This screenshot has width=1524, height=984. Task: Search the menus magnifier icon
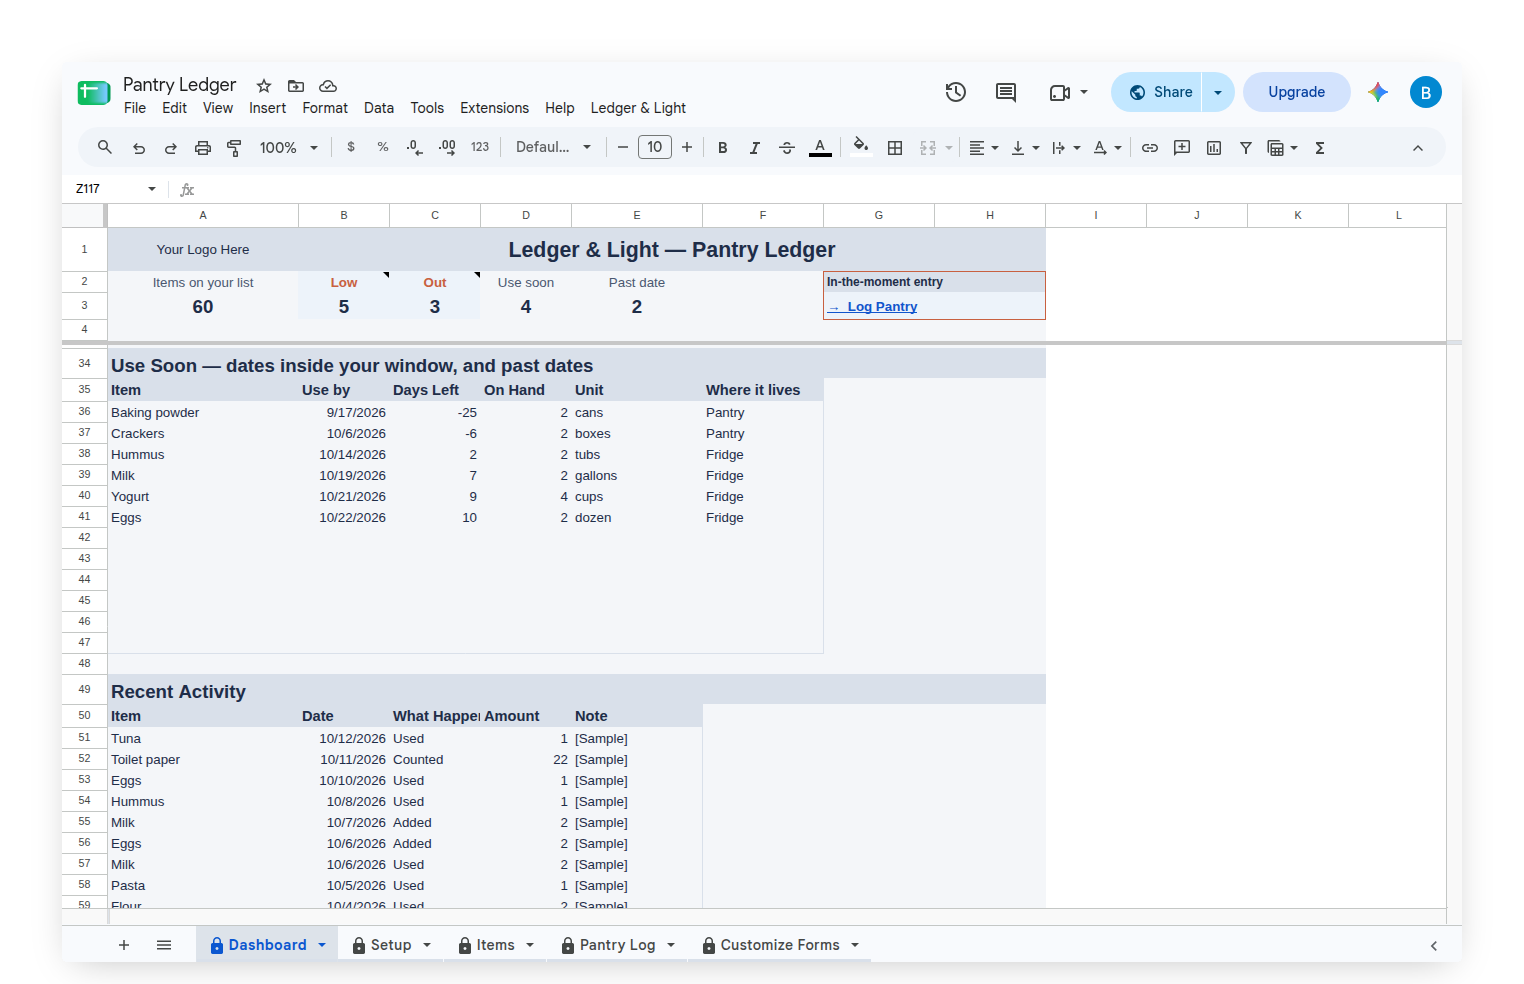tap(105, 147)
